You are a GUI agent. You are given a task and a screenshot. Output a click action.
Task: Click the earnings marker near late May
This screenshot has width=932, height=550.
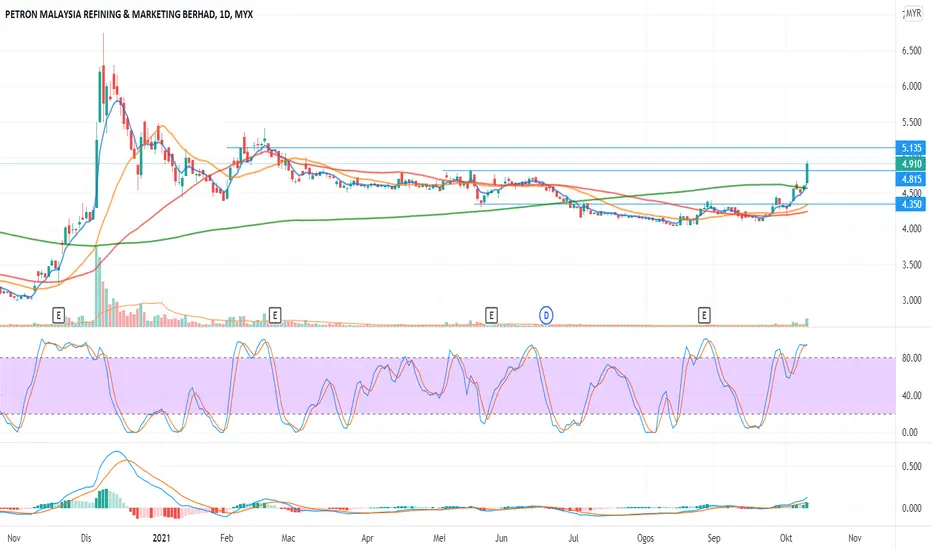[x=491, y=315]
